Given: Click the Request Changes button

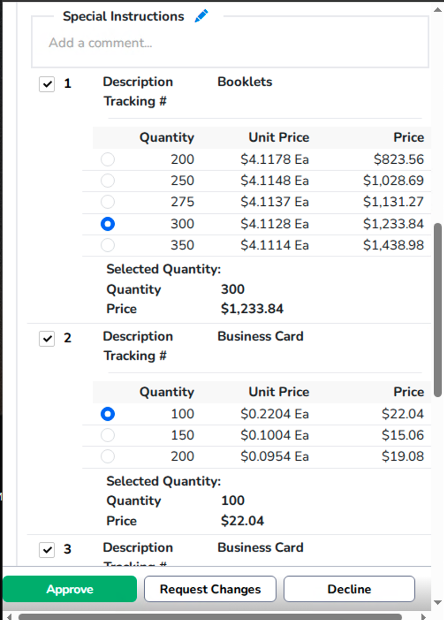Looking at the screenshot, I should click(x=210, y=589).
